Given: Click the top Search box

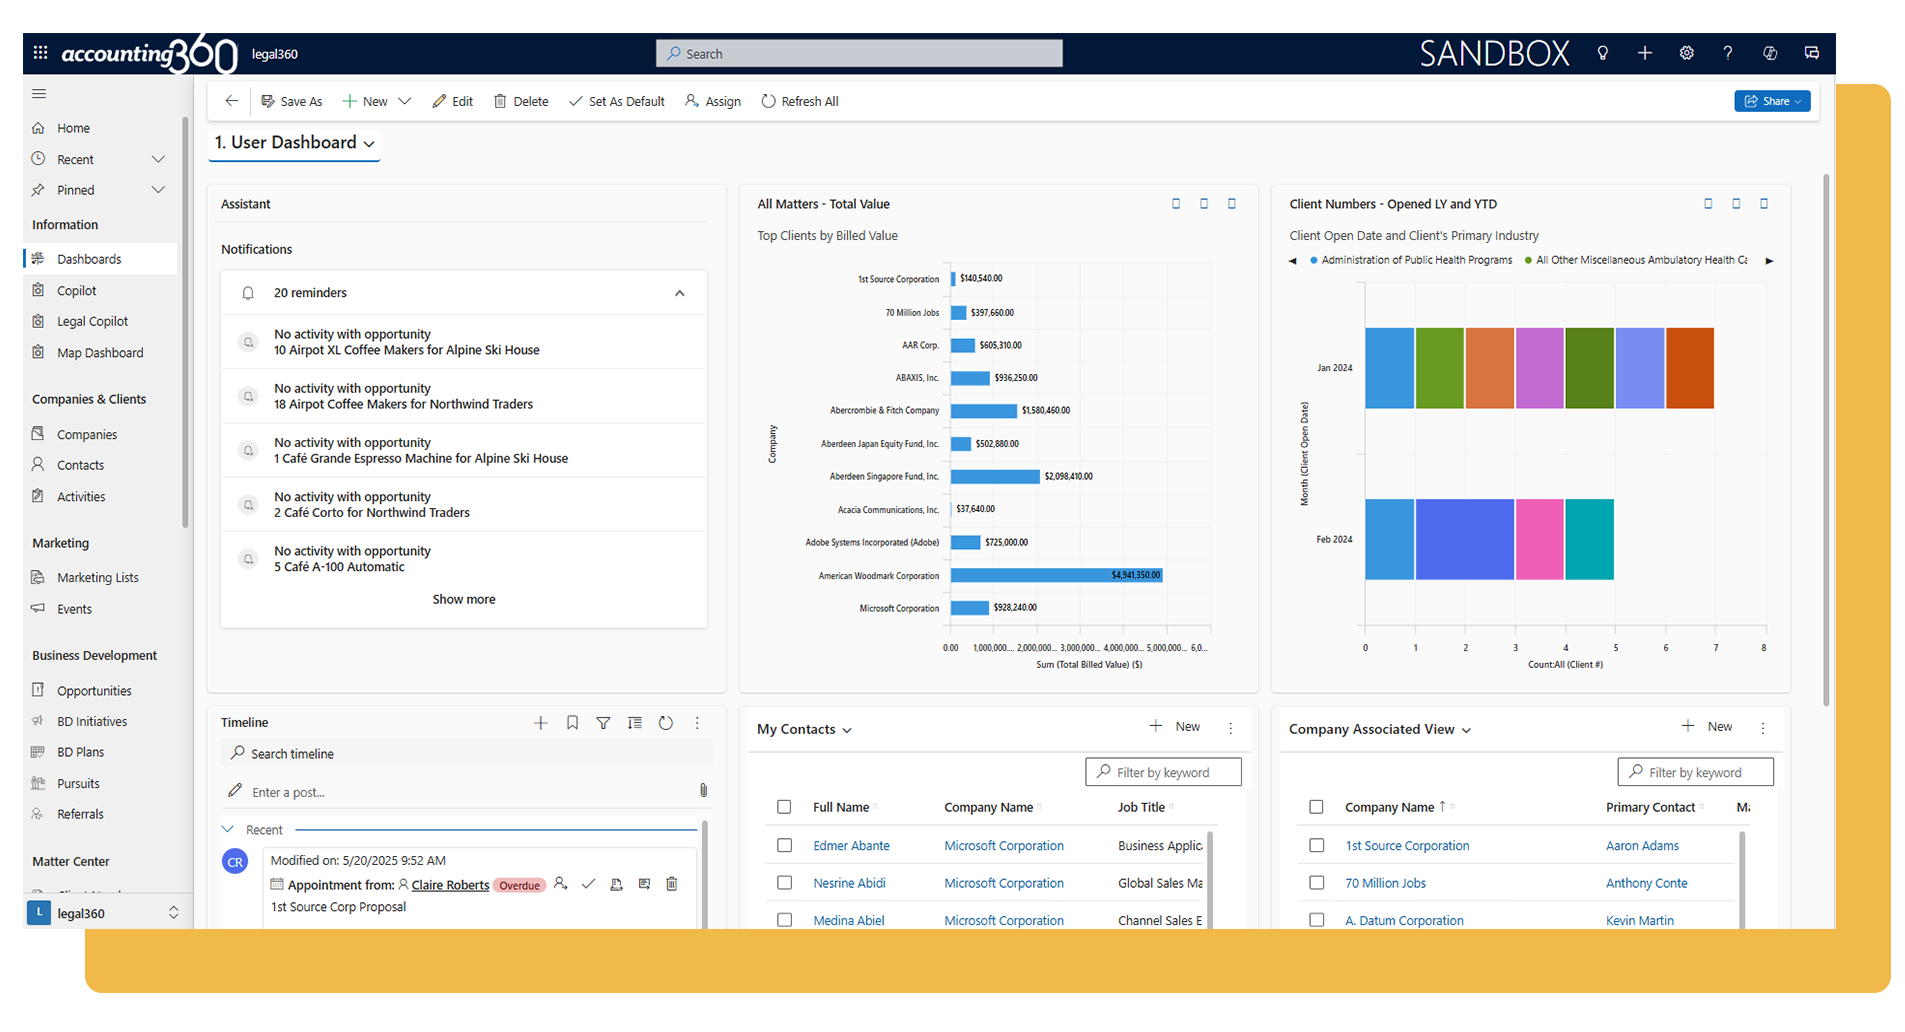Looking at the screenshot, I should click(x=859, y=54).
